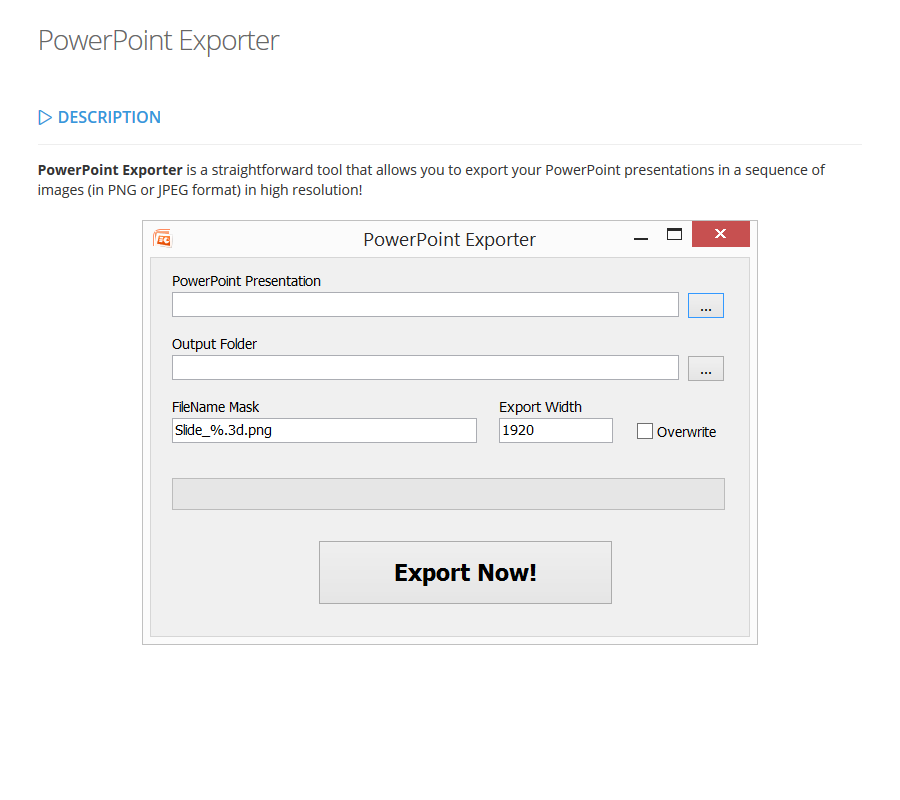The width and height of the screenshot is (900, 800).
Task: Start export with Export Now! button
Action: click(x=465, y=572)
